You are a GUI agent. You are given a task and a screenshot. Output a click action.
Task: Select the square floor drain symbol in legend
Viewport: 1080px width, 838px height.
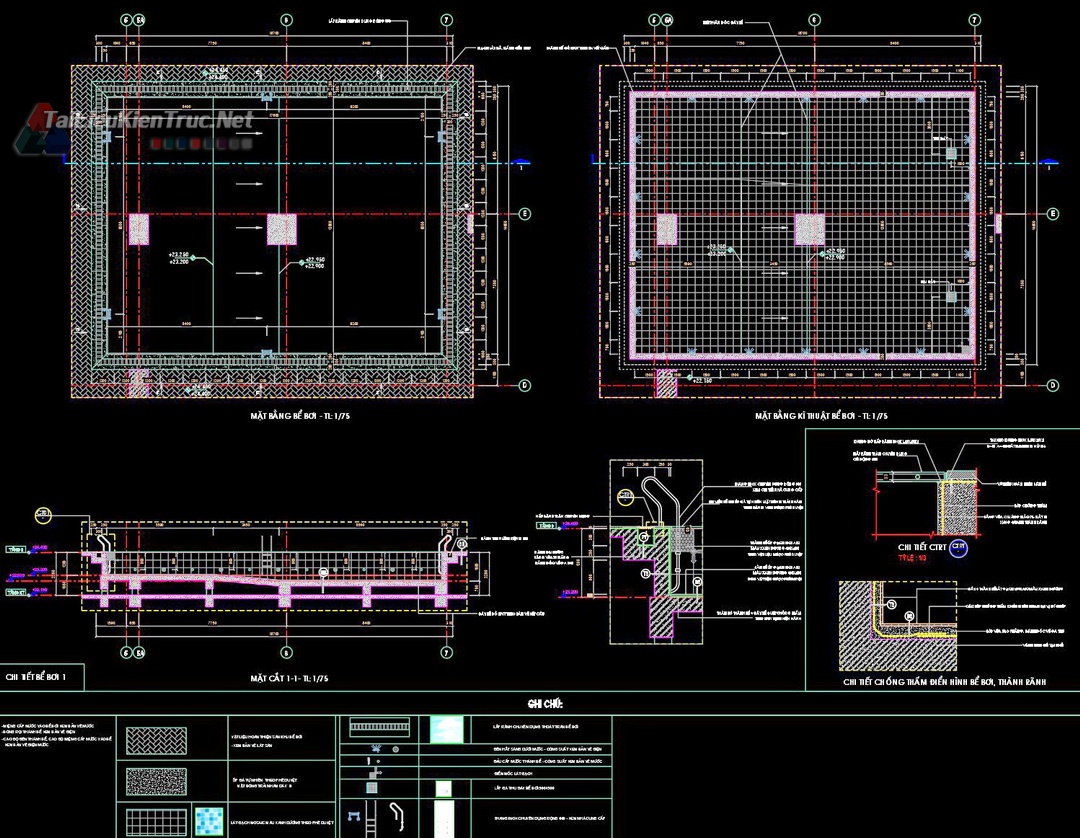(x=371, y=787)
